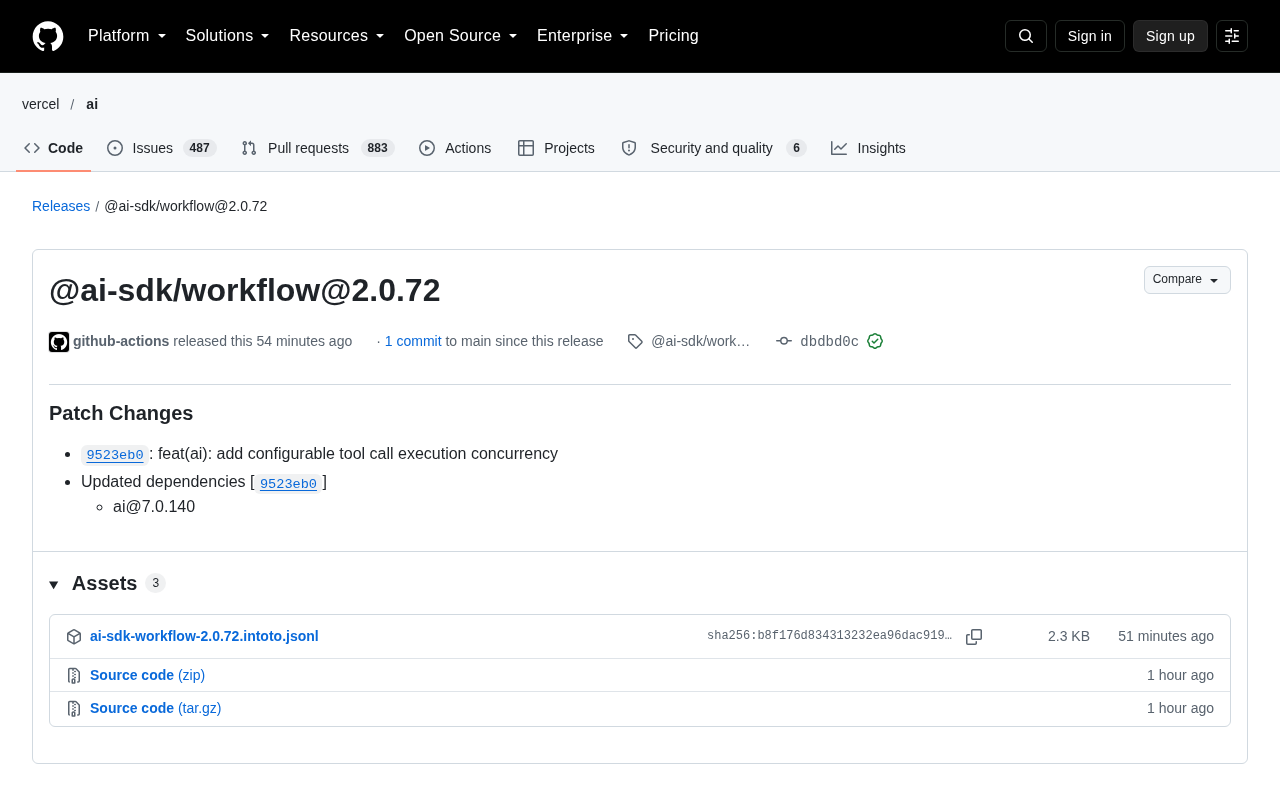Open the Security and quality tab
The image size is (1280, 800).
tap(713, 148)
